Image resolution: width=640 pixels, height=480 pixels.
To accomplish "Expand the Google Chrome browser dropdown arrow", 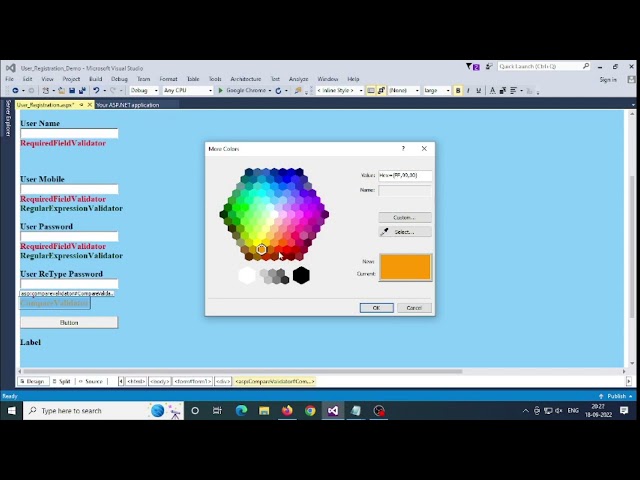I will pos(270,91).
